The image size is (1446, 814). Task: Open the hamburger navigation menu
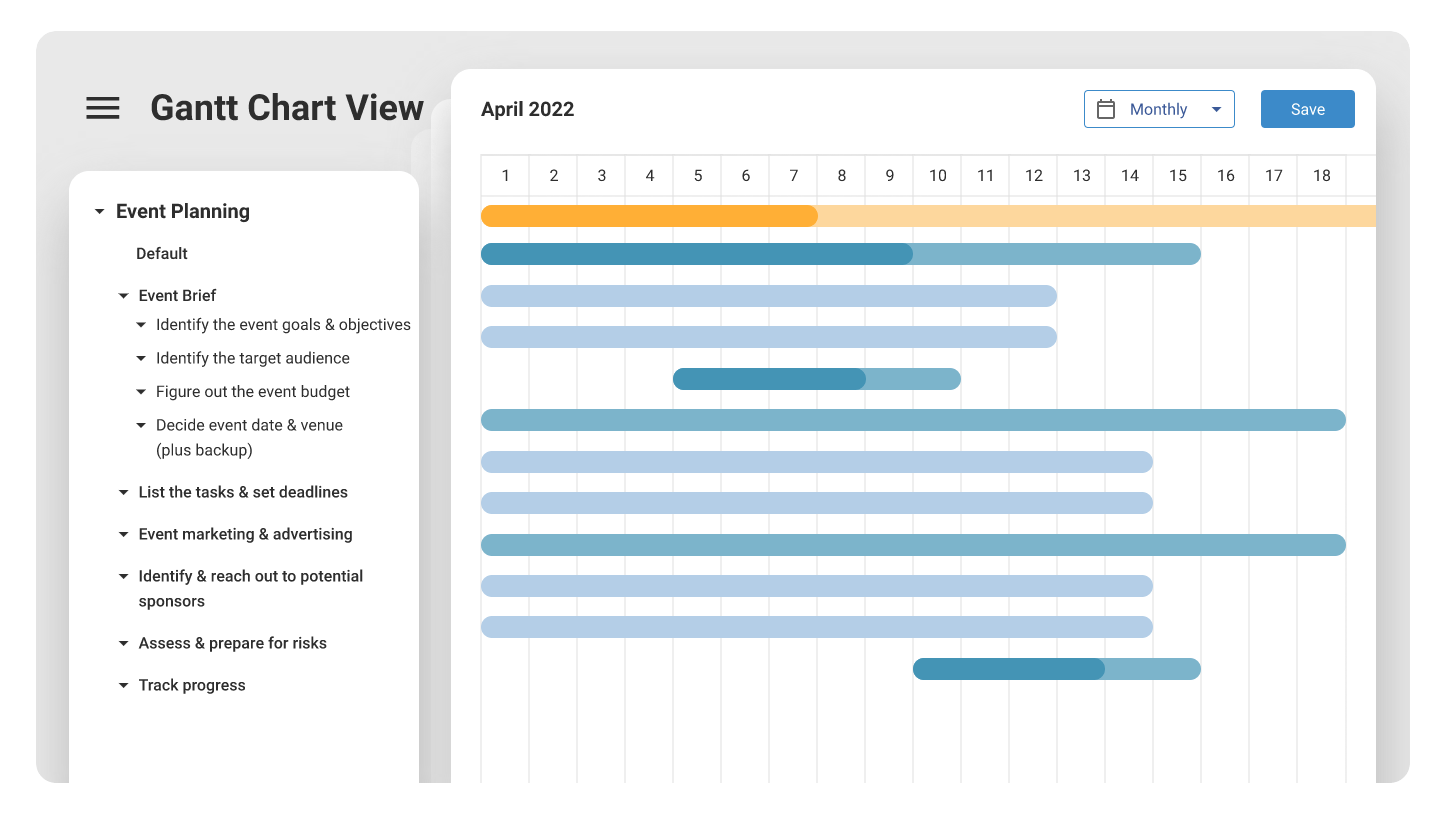(x=102, y=108)
